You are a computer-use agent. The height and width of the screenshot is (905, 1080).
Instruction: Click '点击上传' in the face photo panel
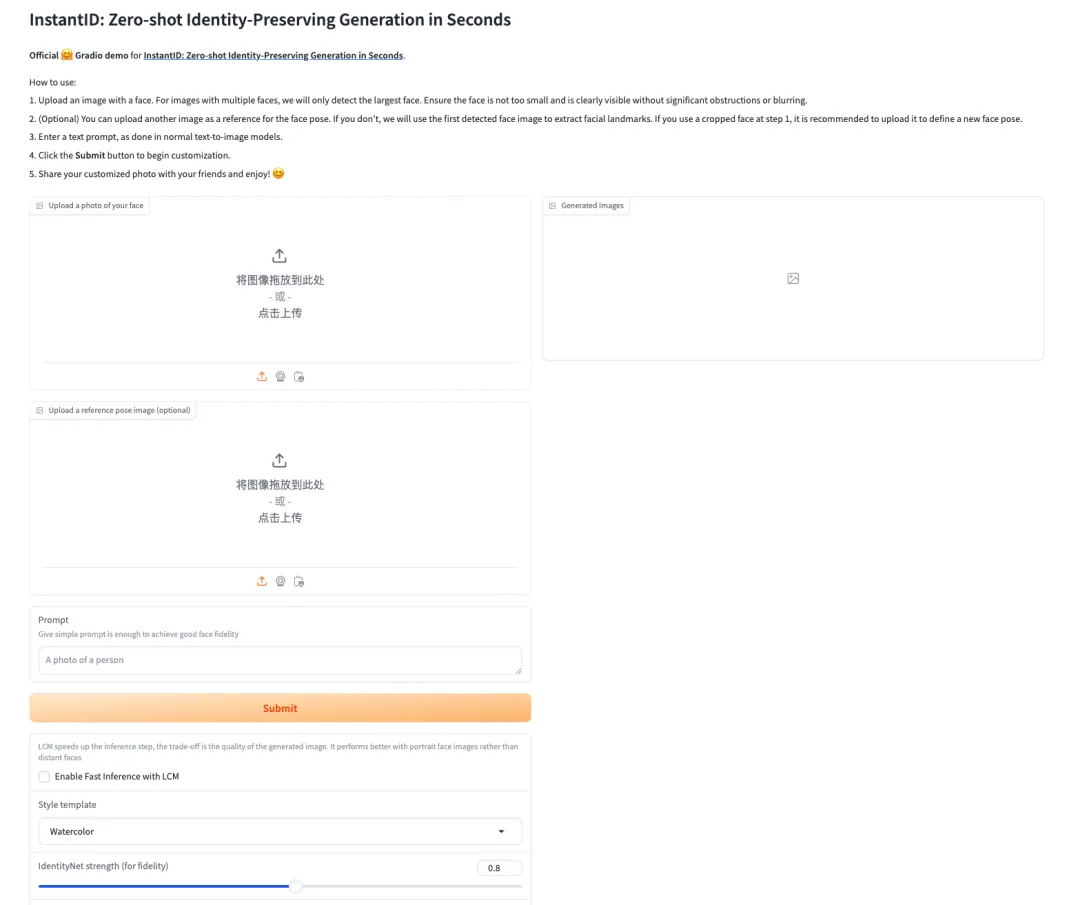(x=280, y=313)
